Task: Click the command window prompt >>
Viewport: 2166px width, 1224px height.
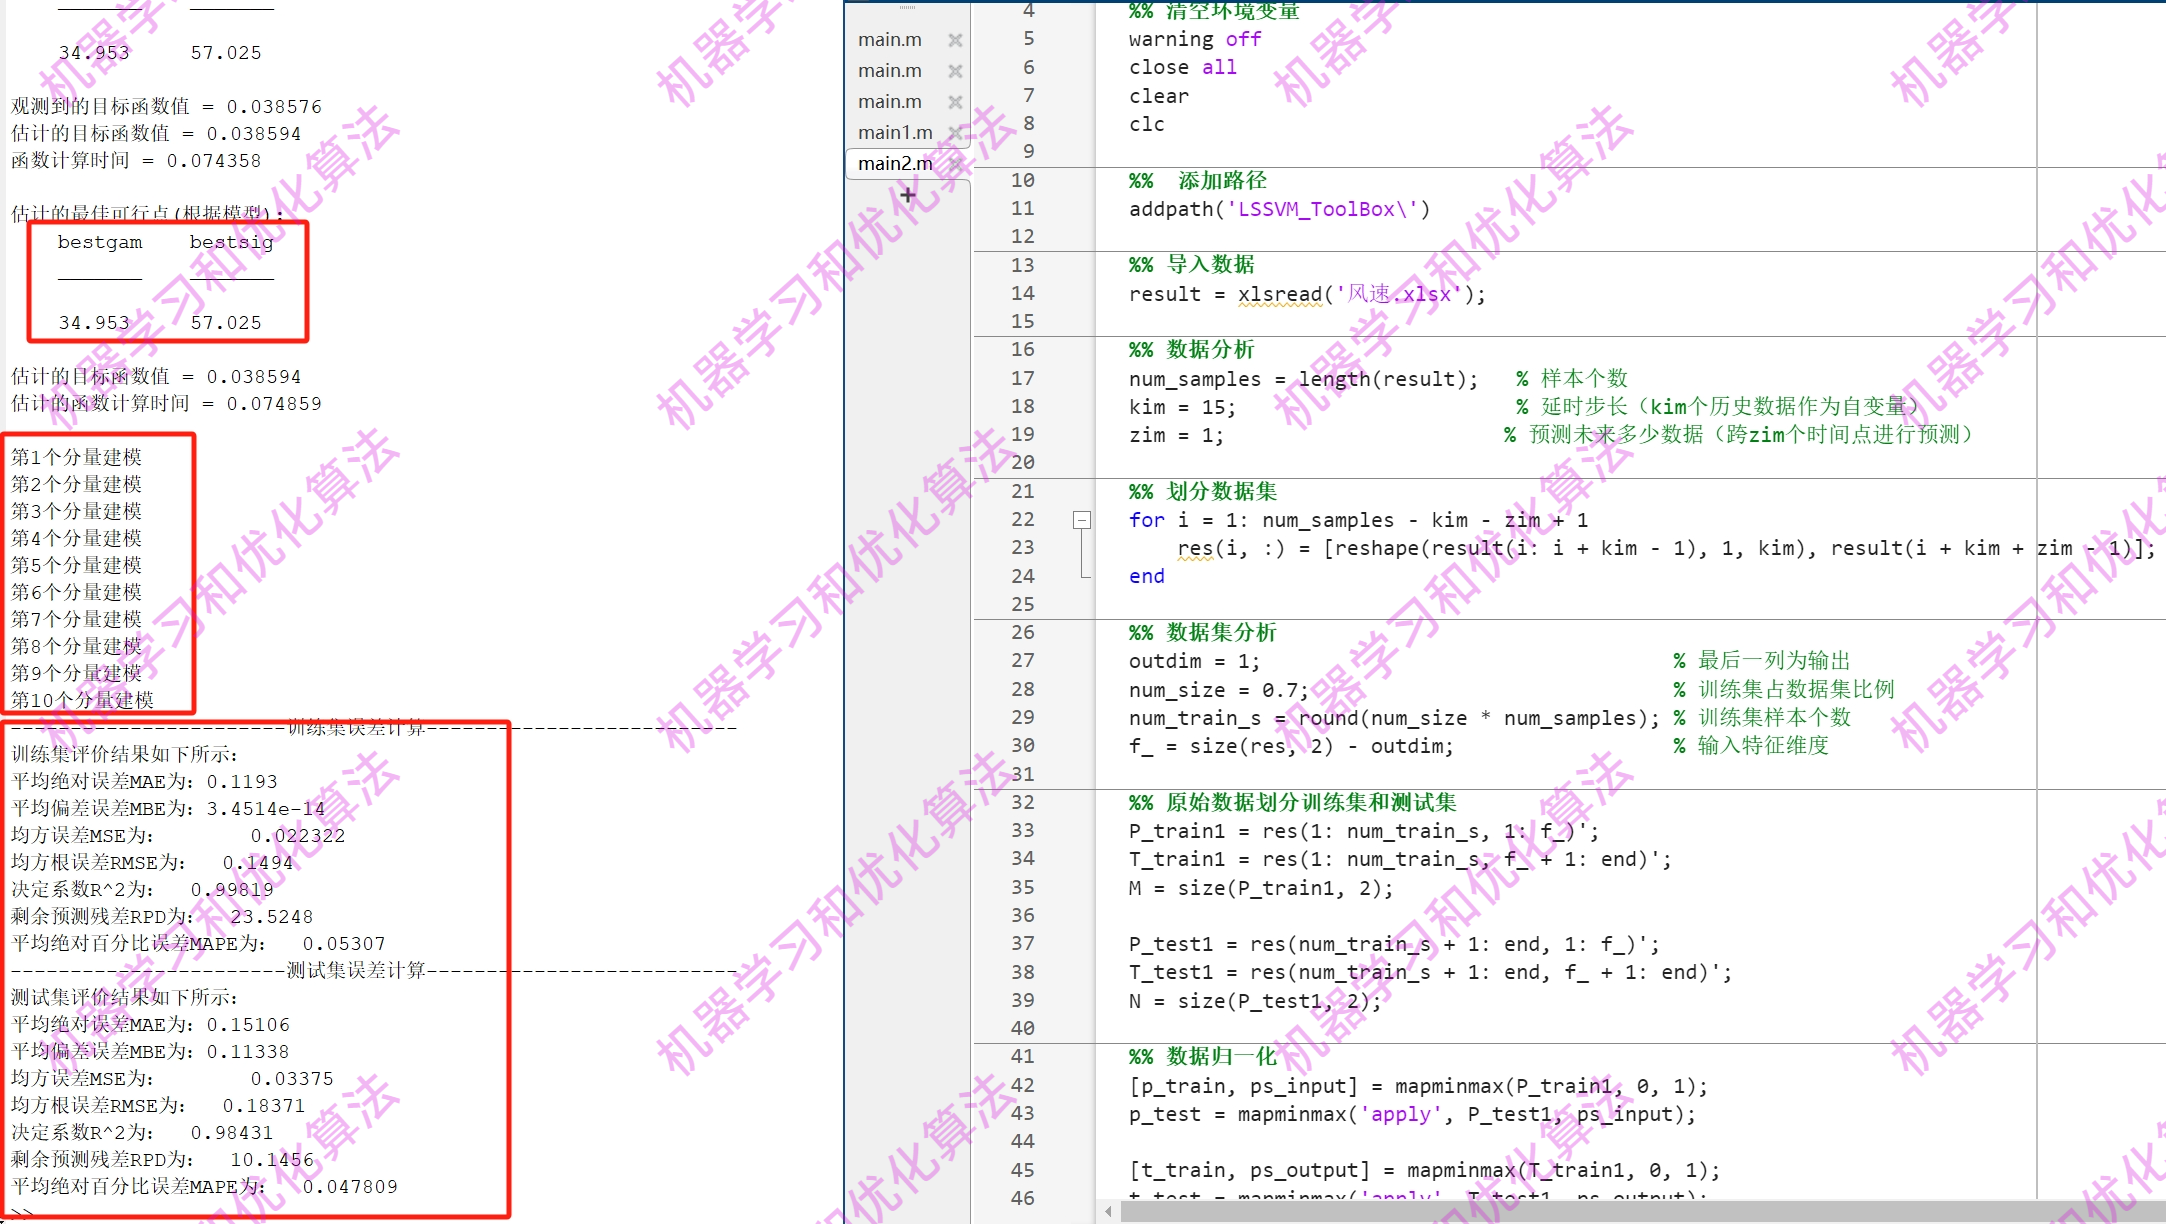Action: click(x=22, y=1214)
